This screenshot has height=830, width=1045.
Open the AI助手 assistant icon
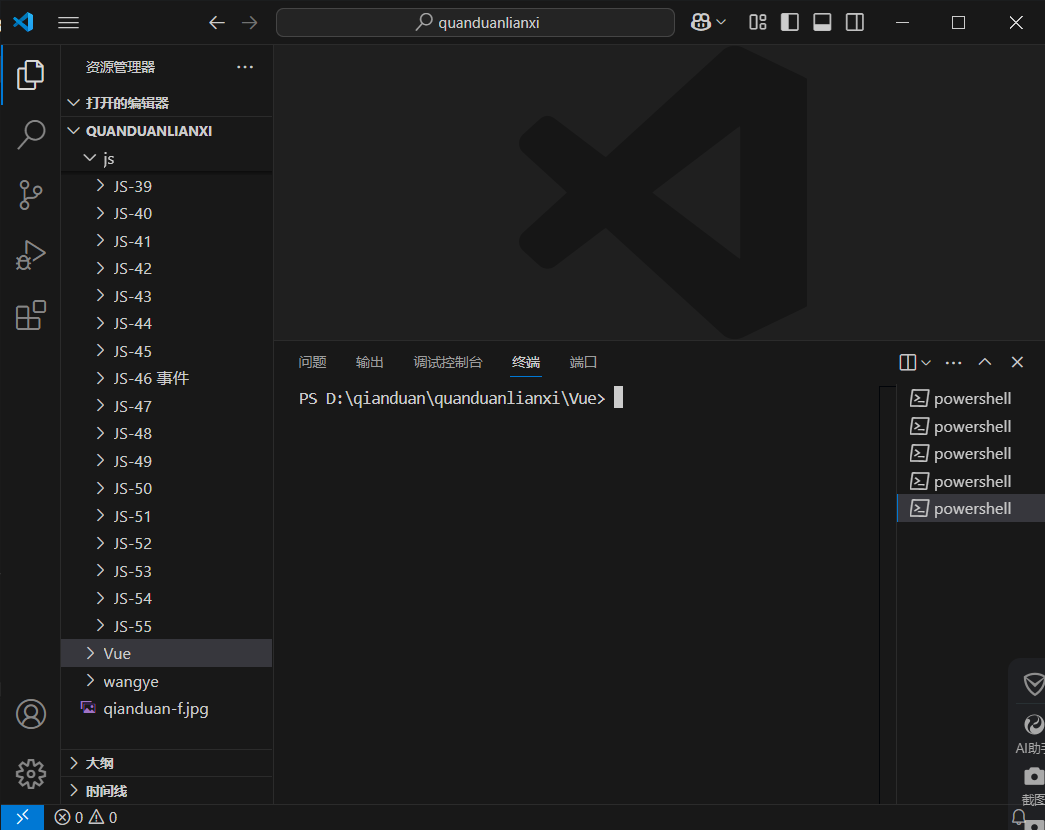tap(1034, 725)
